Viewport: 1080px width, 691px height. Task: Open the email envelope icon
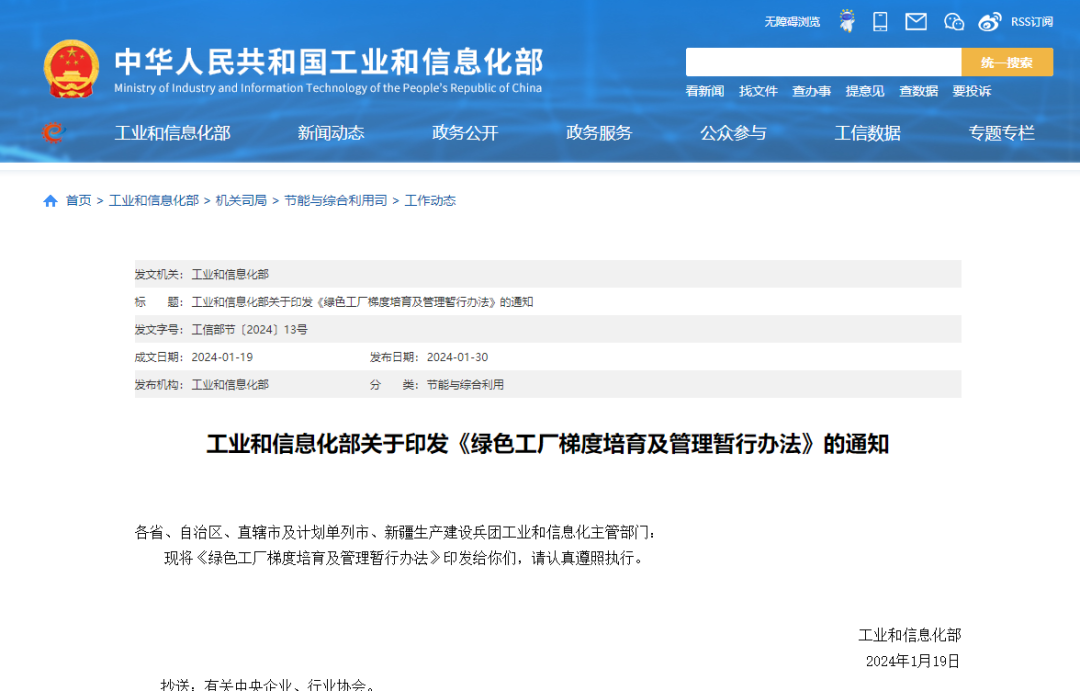(915, 21)
